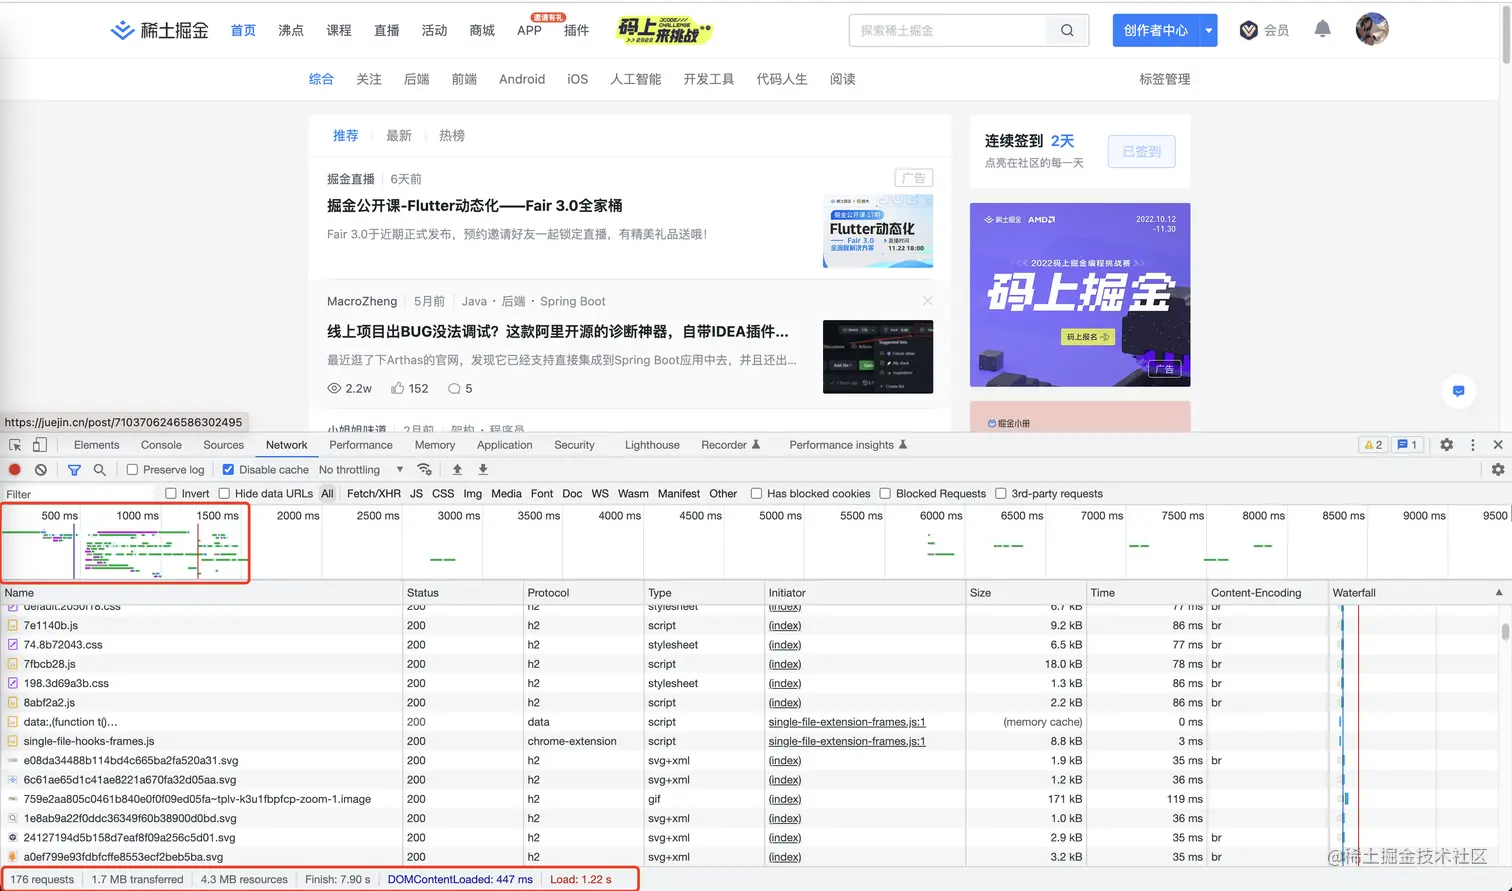The height and width of the screenshot is (891, 1512).
Task: Select the 后端 category link
Action: [x=416, y=79]
